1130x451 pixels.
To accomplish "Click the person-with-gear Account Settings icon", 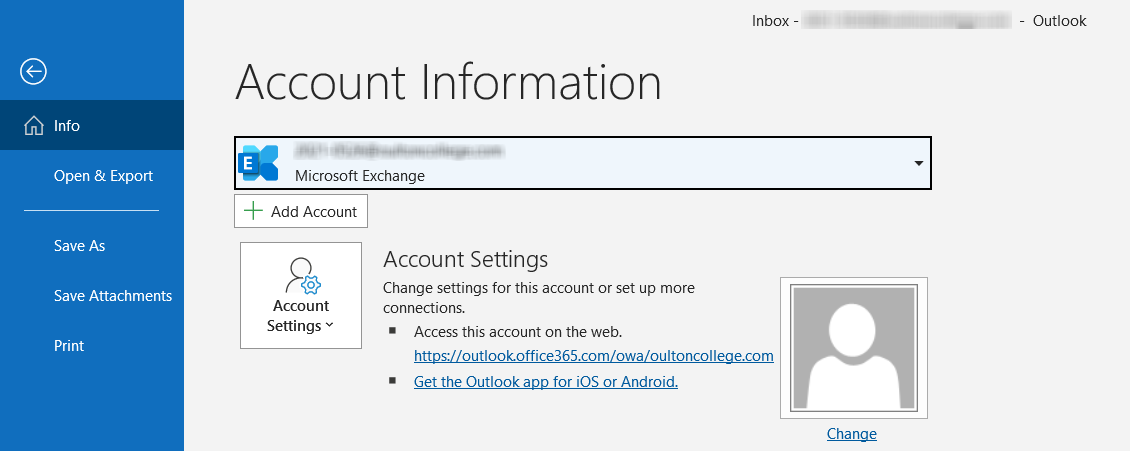I will (302, 275).
